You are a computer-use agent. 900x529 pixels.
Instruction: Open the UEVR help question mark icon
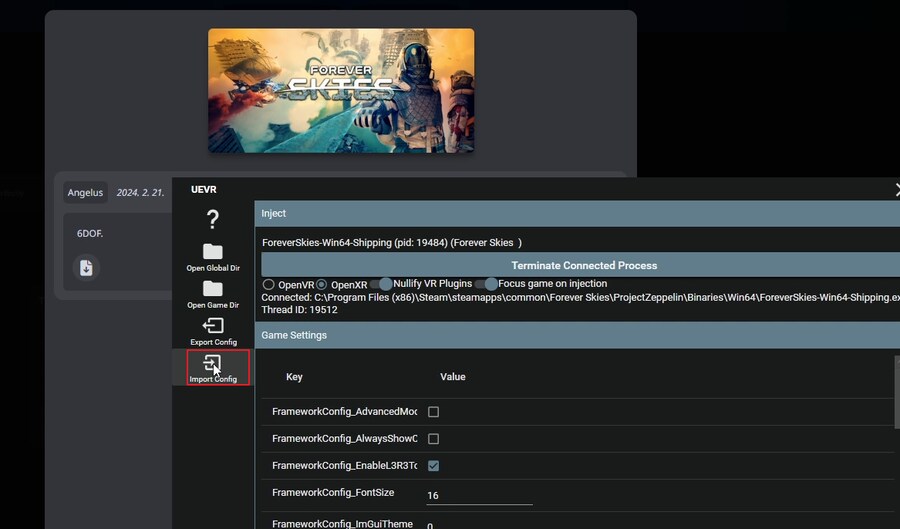click(212, 219)
